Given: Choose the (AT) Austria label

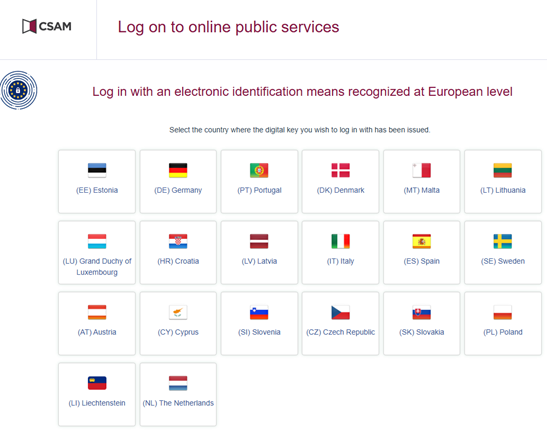Looking at the screenshot, I should click(97, 332).
